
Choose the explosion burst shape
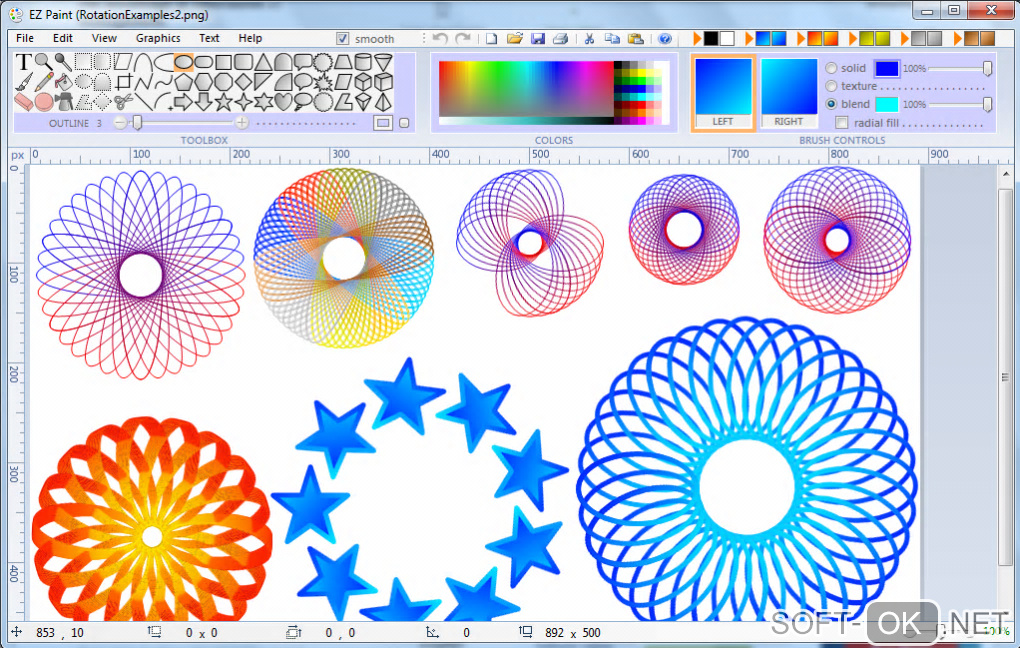point(323,83)
